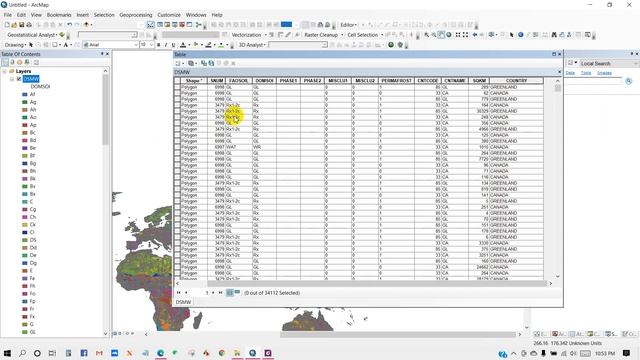This screenshot has height=360, width=640.
Task: Switch TOC to List By Drawing Order
Action: point(5,62)
